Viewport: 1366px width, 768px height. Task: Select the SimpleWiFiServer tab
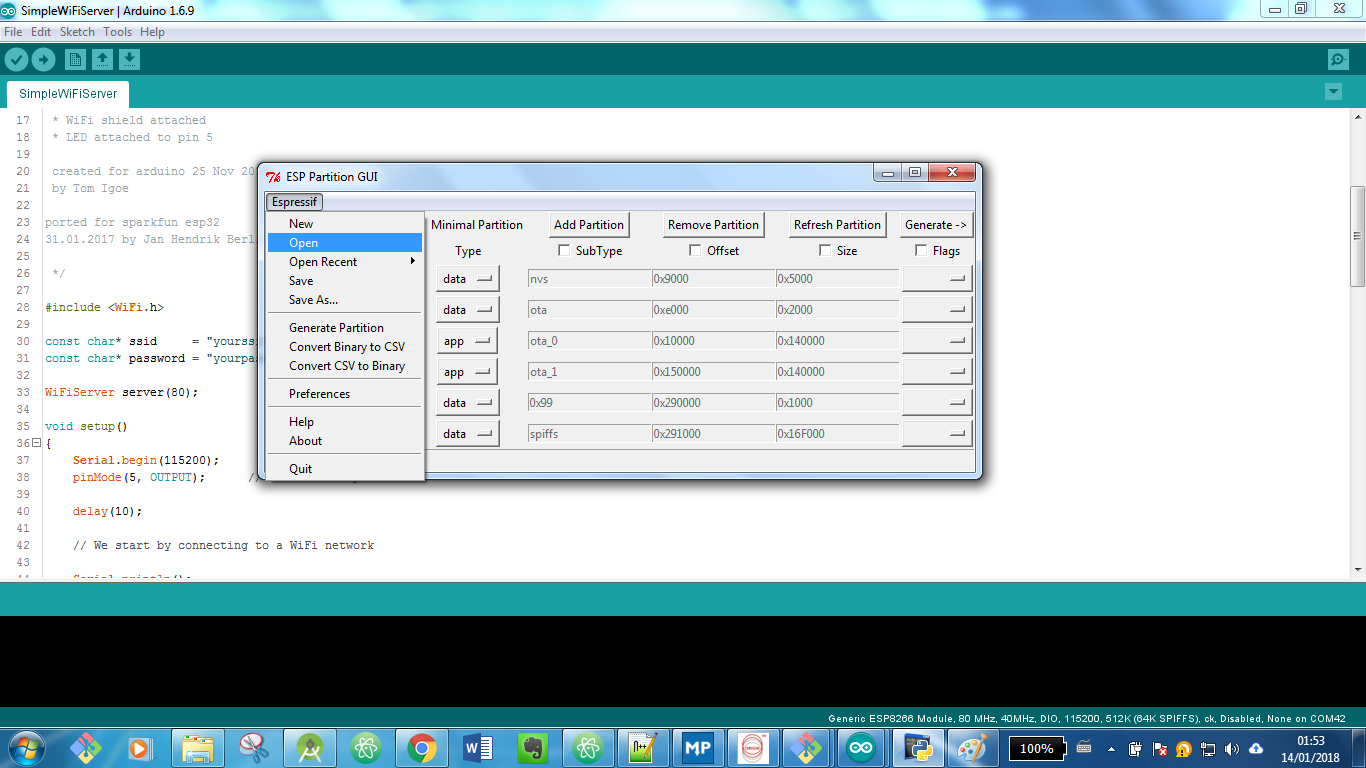pyautogui.click(x=68, y=94)
